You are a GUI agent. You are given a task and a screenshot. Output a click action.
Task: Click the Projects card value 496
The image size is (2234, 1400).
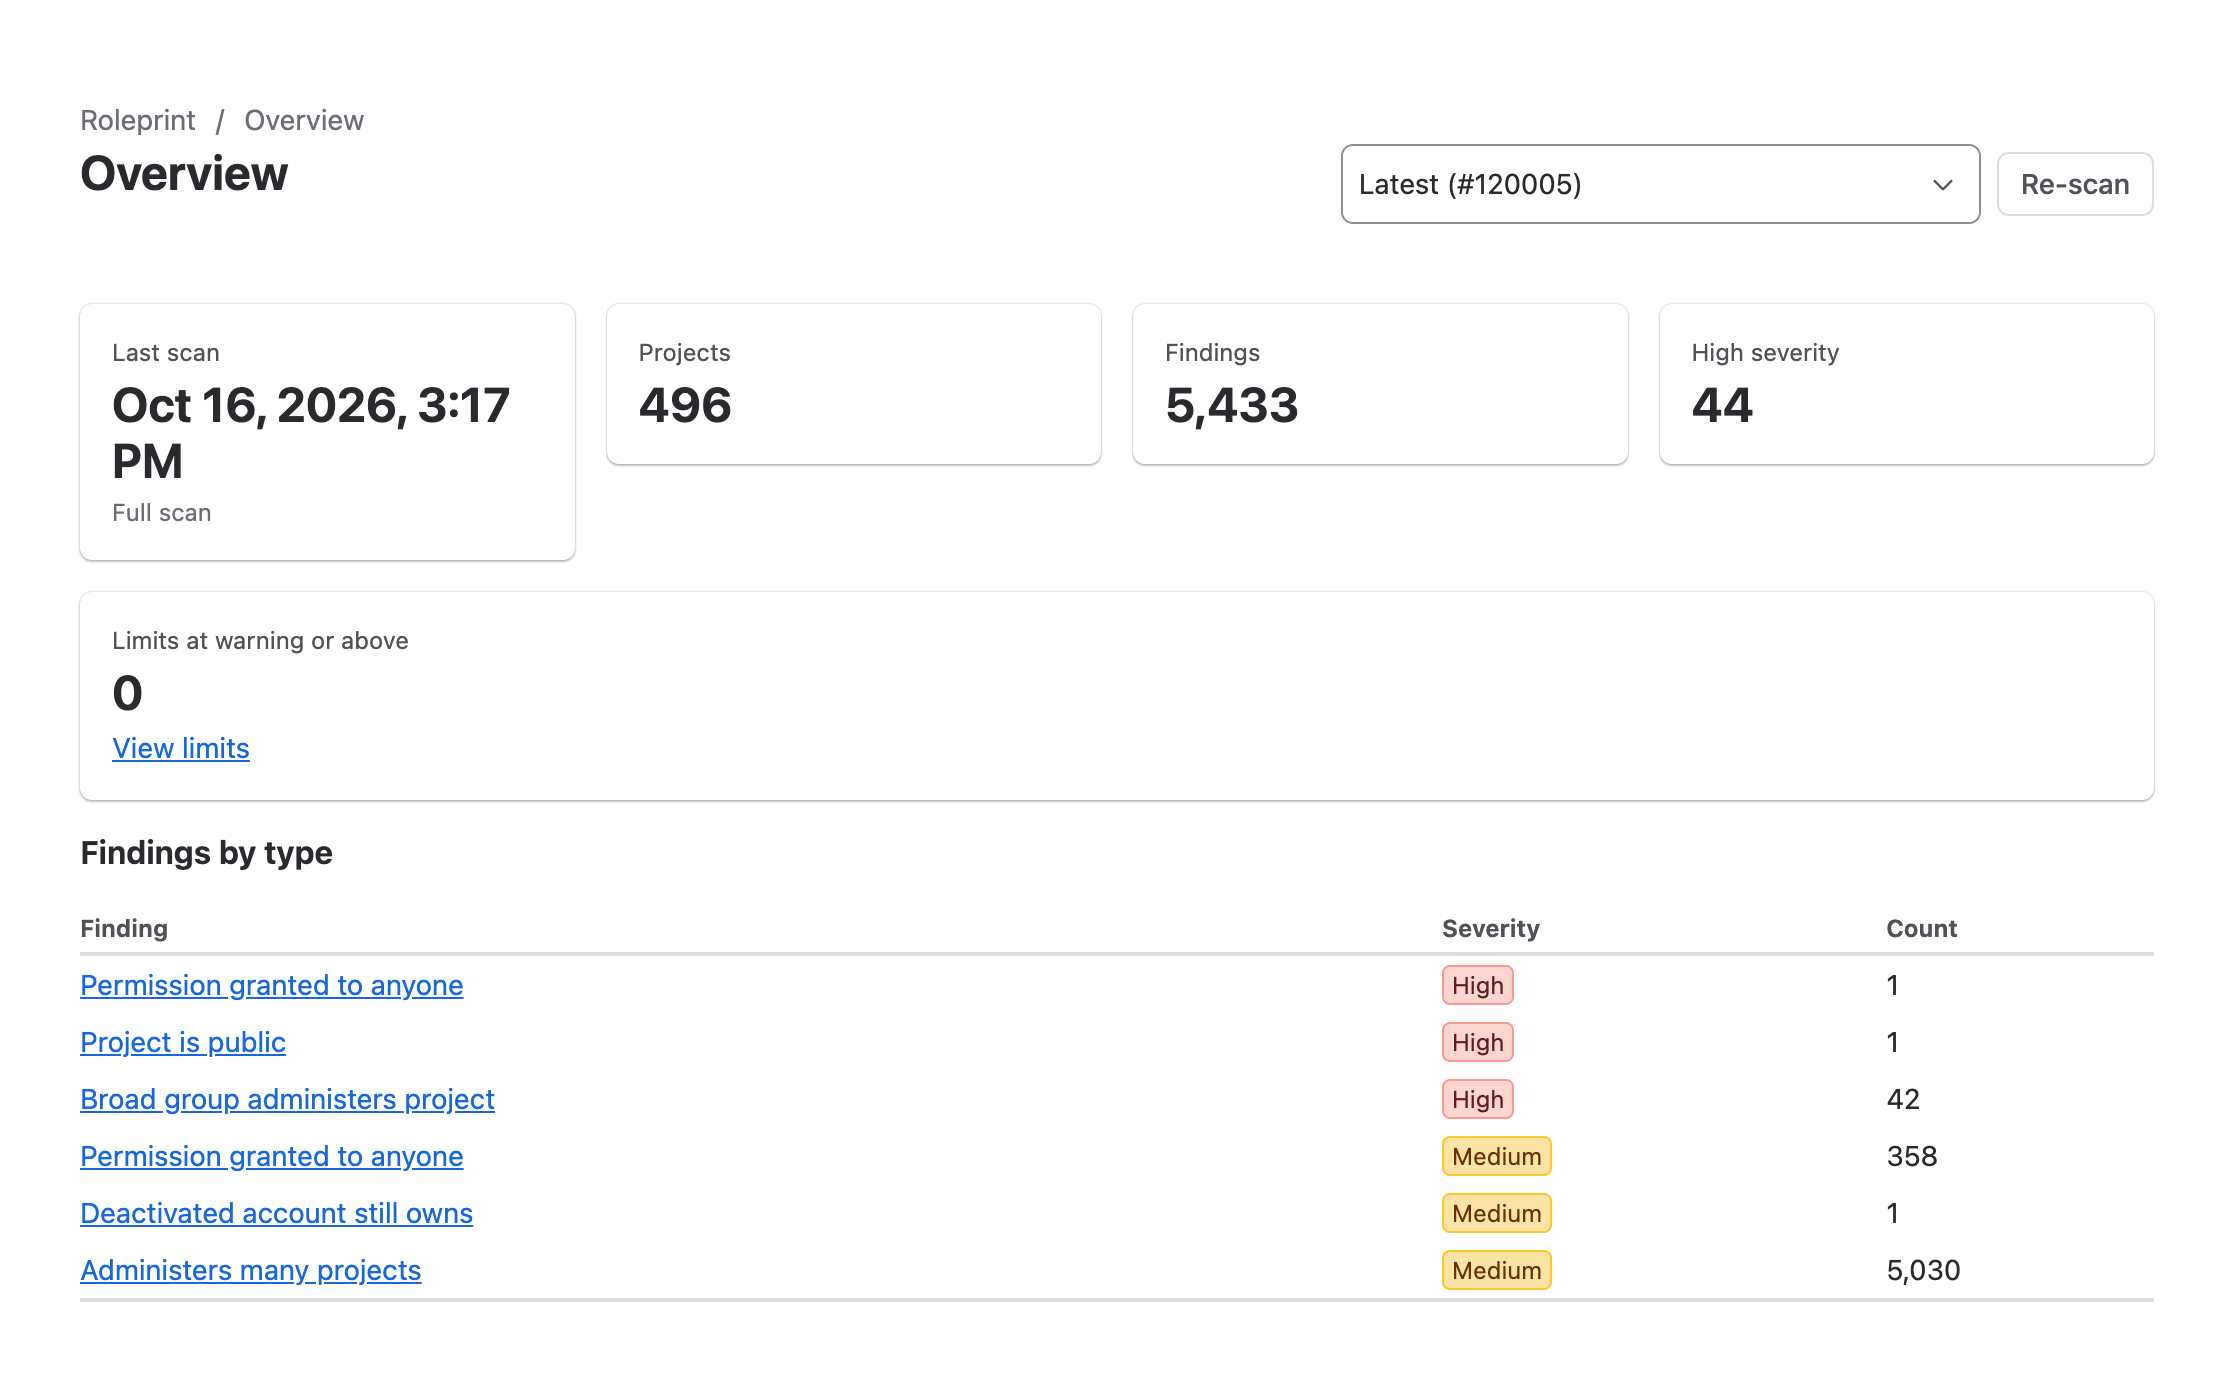685,405
